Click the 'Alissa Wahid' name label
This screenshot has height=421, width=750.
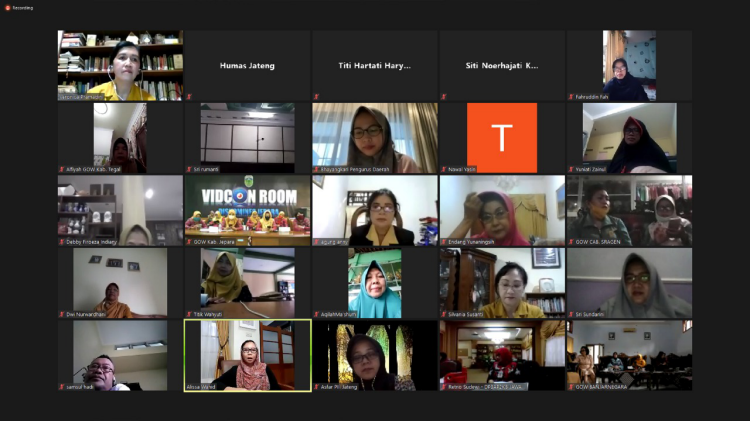201,387
